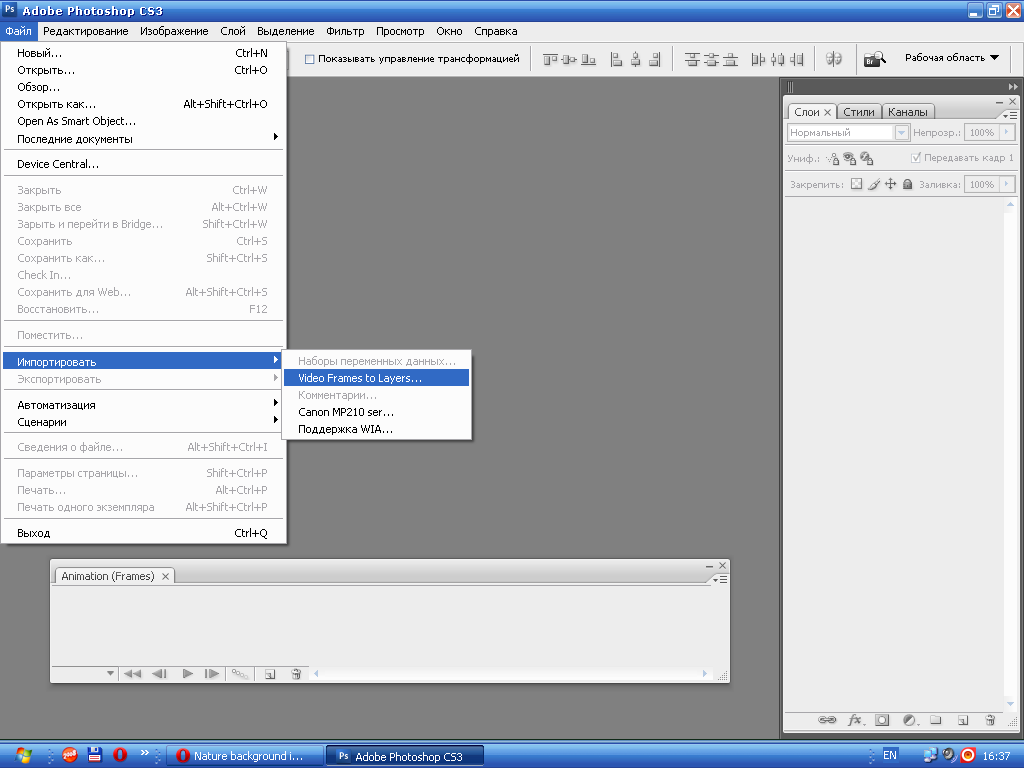
Task: Open Layers panel options menu
Action: tap(1010, 115)
